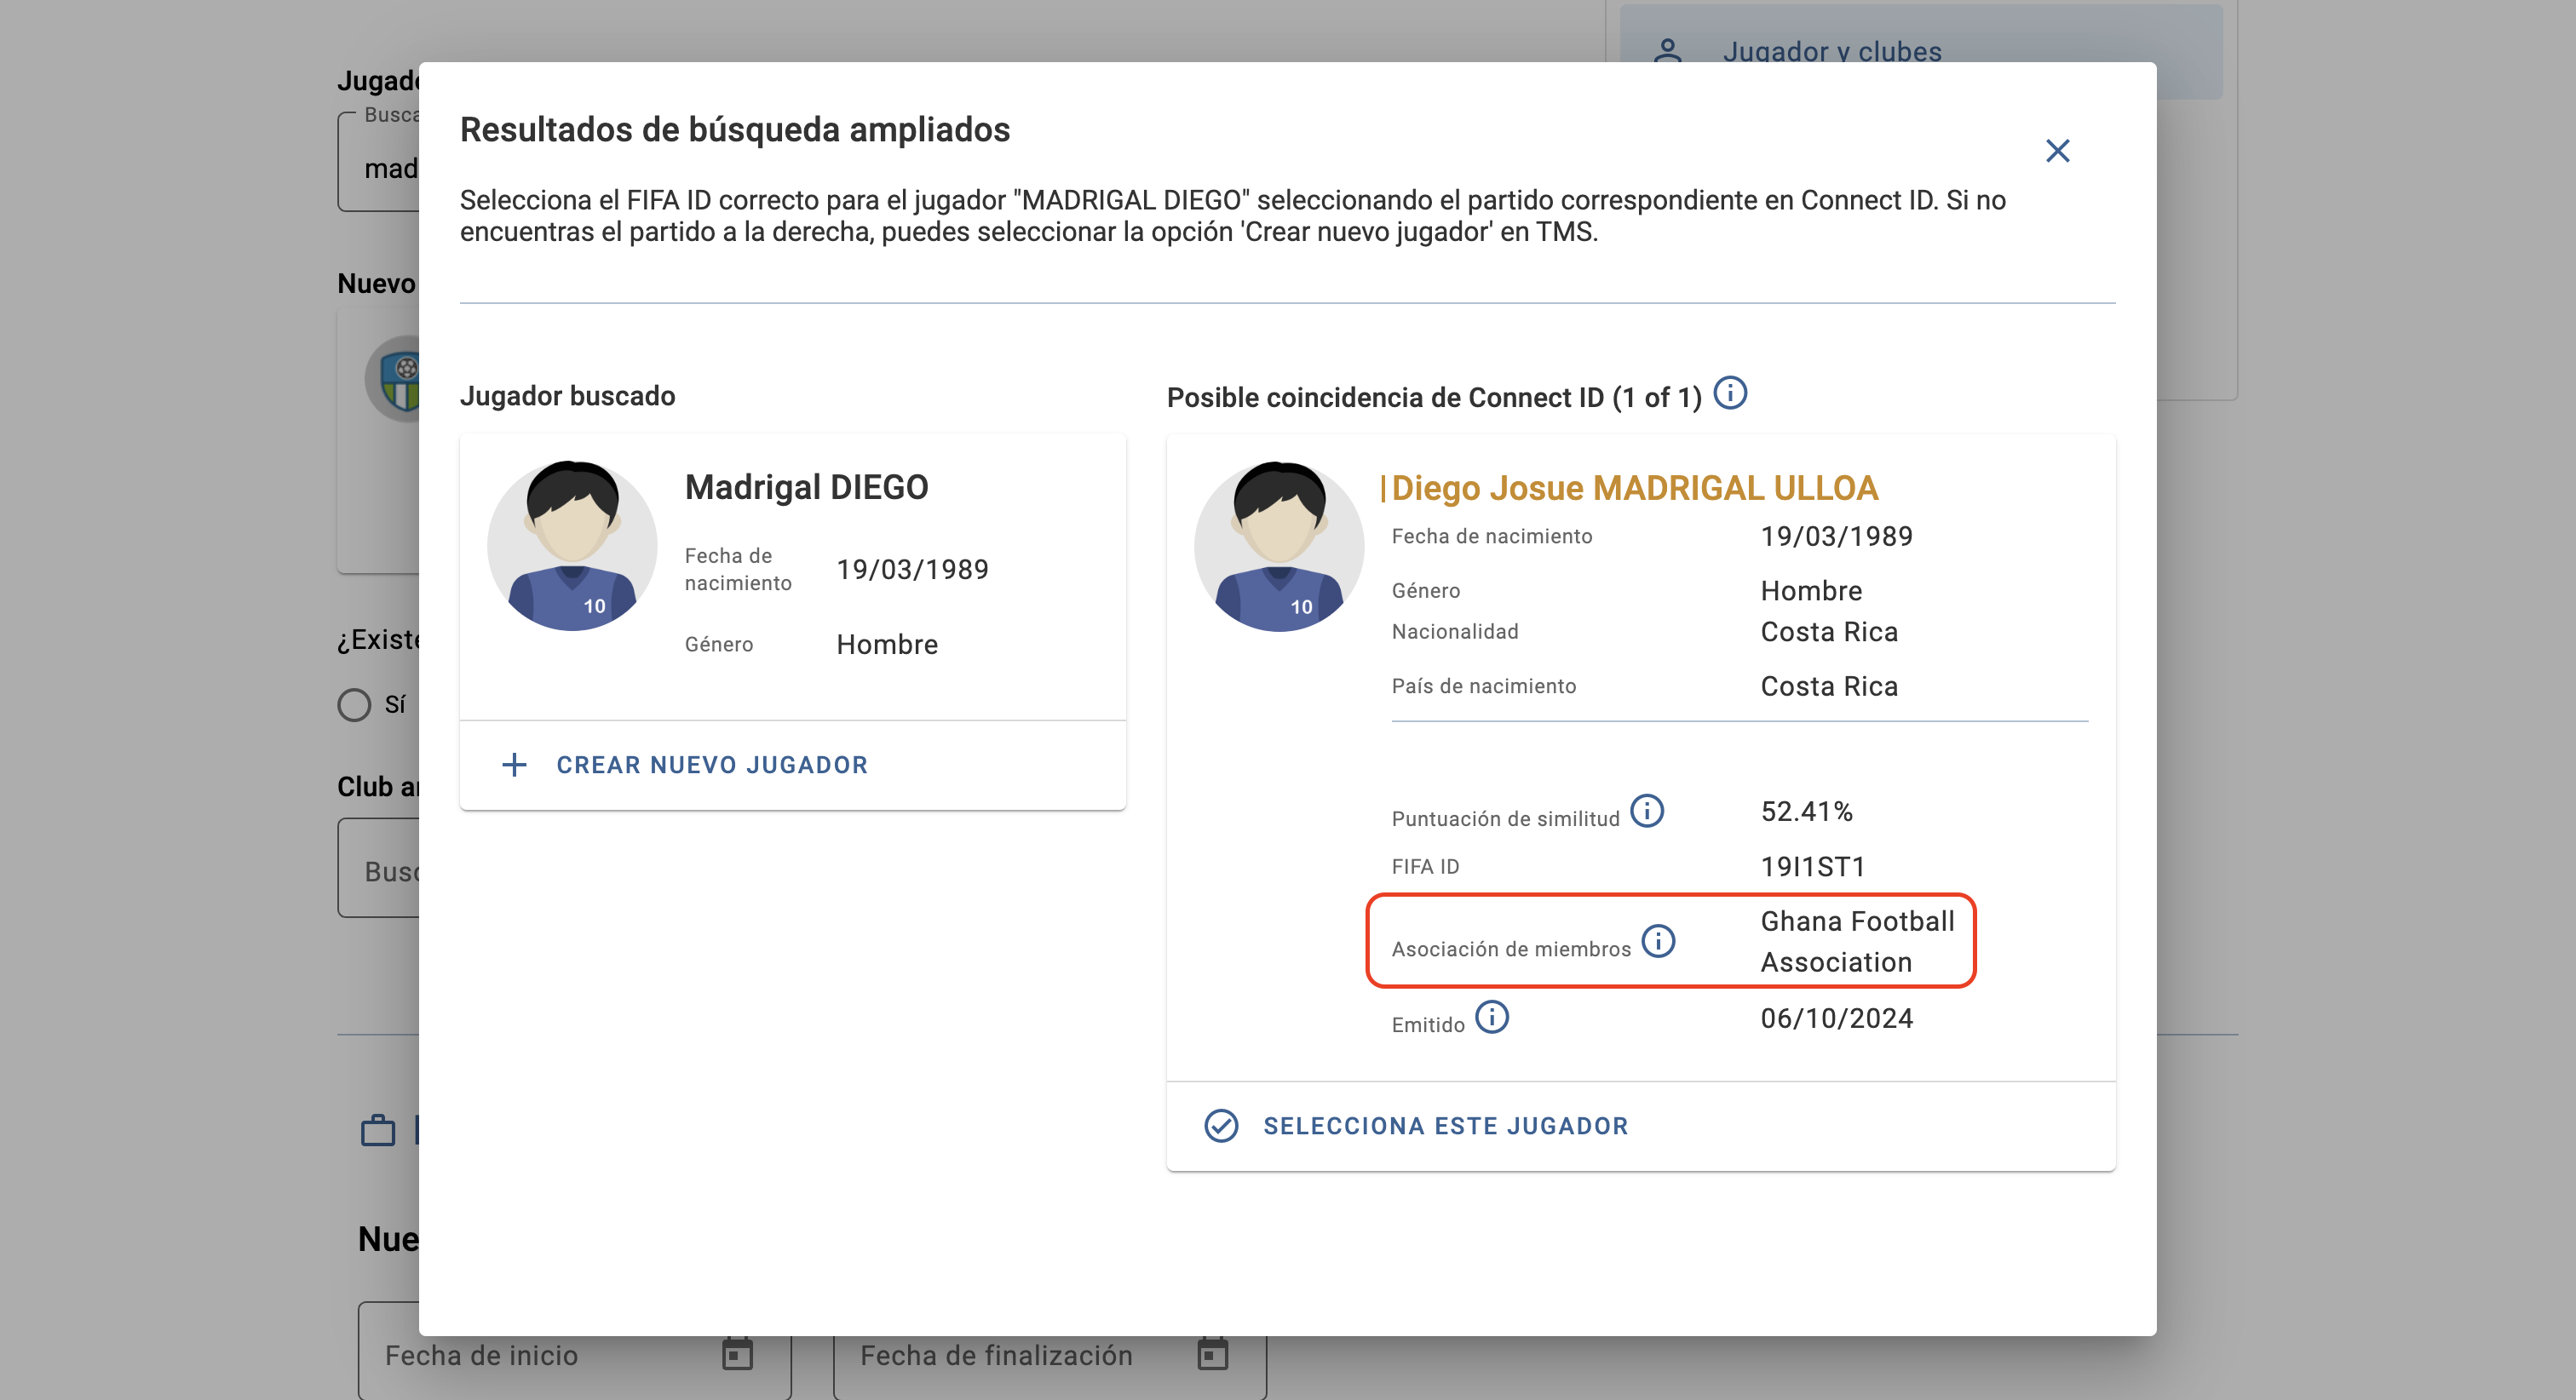The width and height of the screenshot is (2576, 1400).
Task: Click the Jugador buscado heading
Action: (567, 396)
